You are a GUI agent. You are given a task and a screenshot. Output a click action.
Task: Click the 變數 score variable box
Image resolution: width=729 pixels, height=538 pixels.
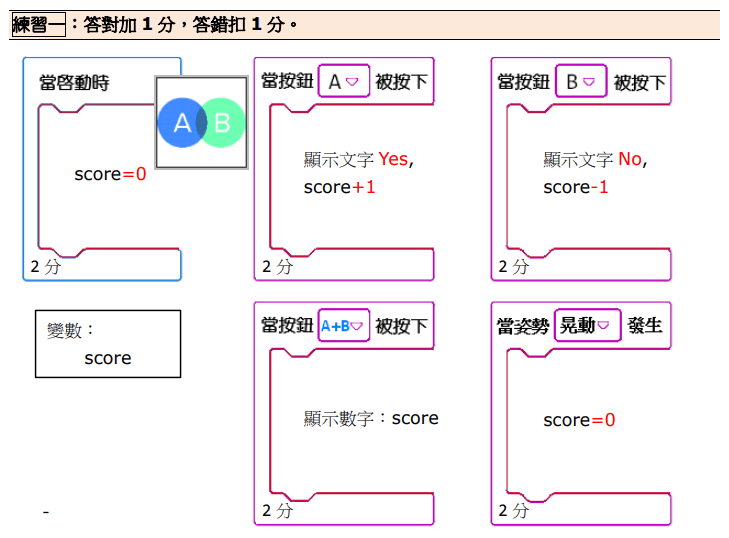[108, 344]
